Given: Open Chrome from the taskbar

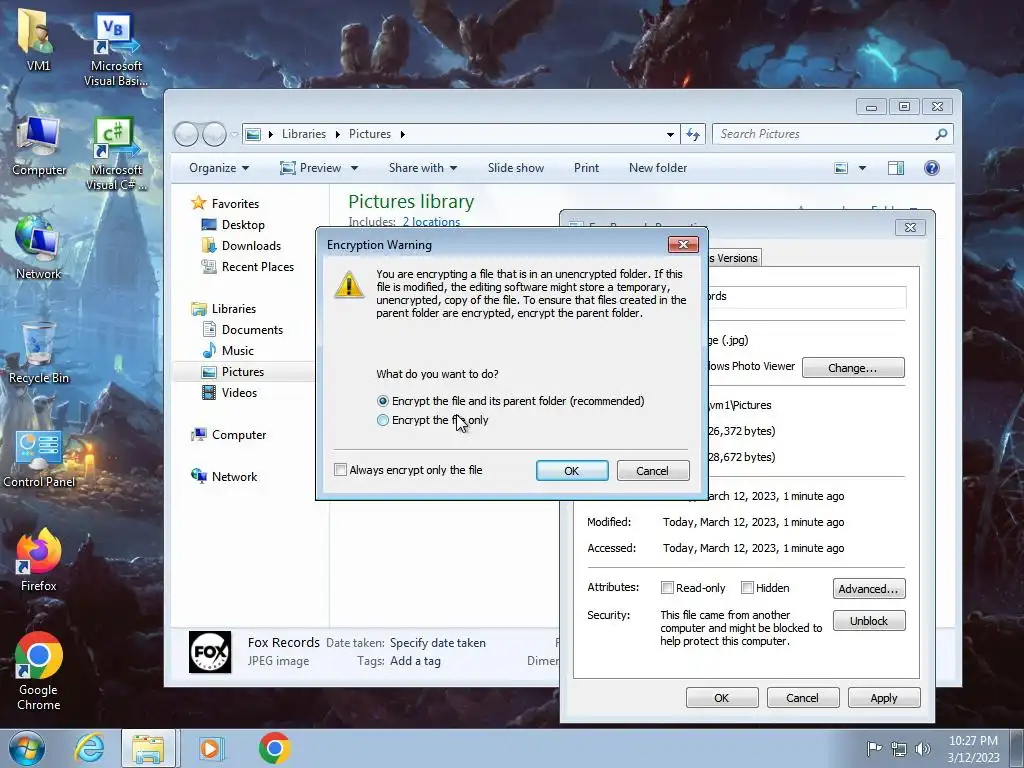Looking at the screenshot, I should pyautogui.click(x=274, y=748).
